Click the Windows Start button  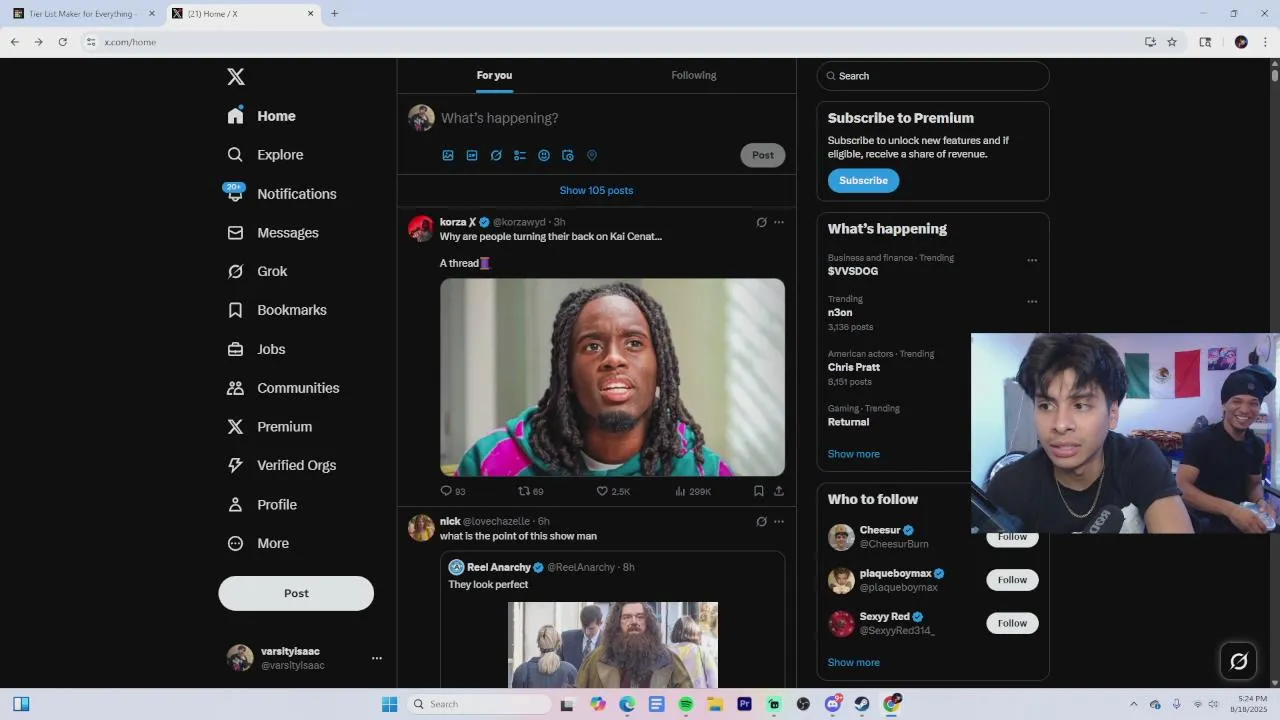click(x=389, y=704)
